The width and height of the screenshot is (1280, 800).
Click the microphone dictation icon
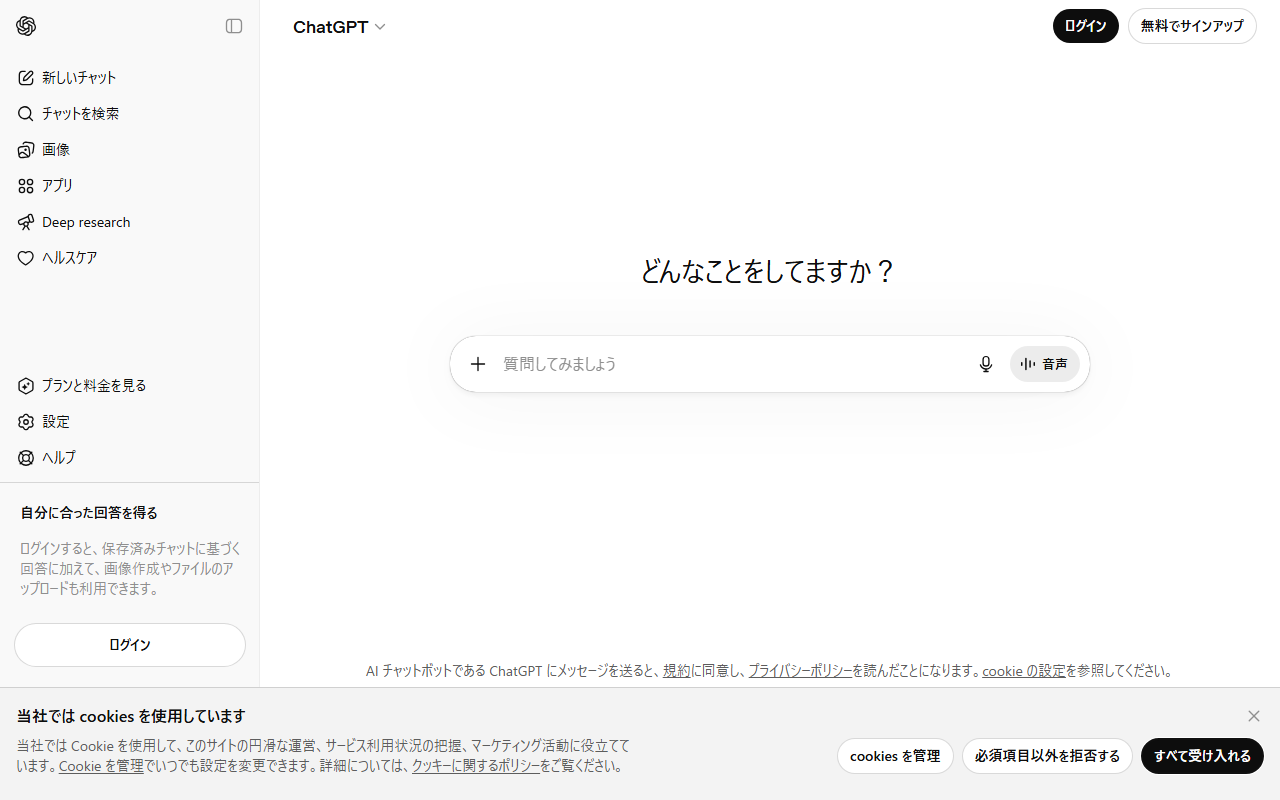(986, 364)
